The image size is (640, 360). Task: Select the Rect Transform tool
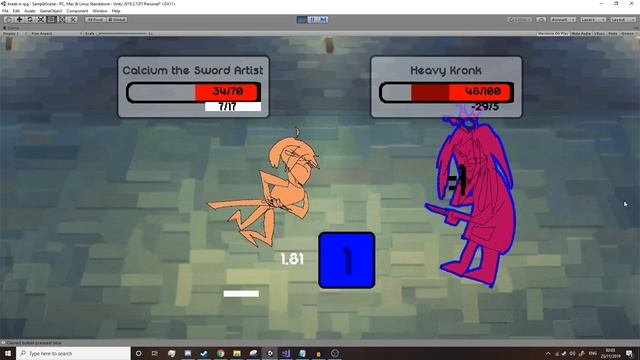coord(51,20)
